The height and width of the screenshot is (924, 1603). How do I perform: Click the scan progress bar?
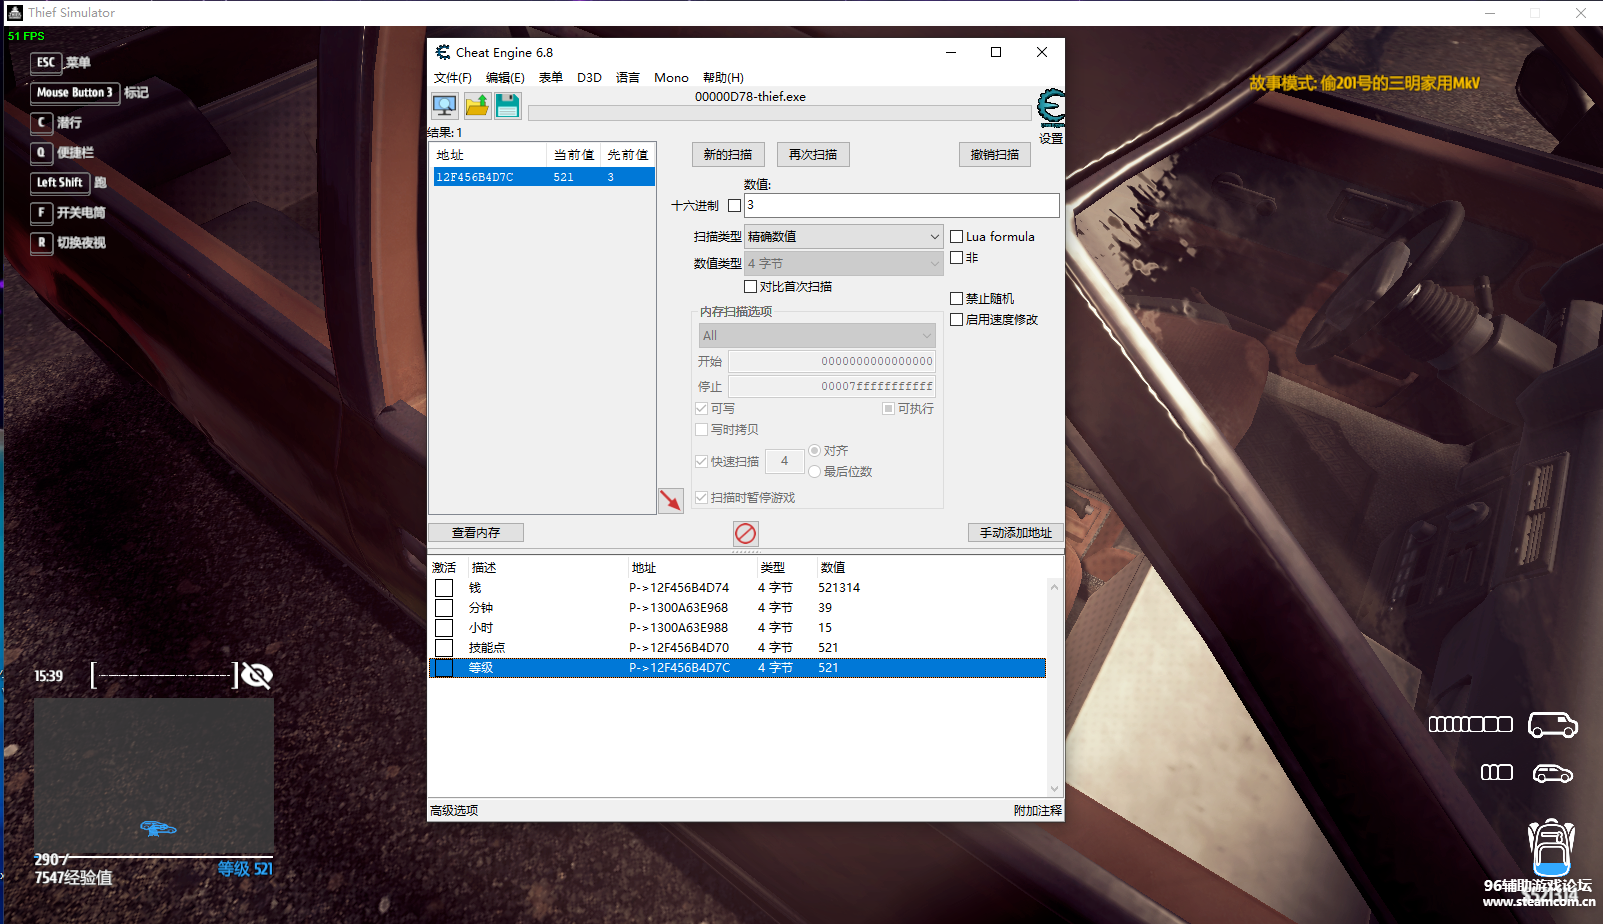[x=779, y=113]
